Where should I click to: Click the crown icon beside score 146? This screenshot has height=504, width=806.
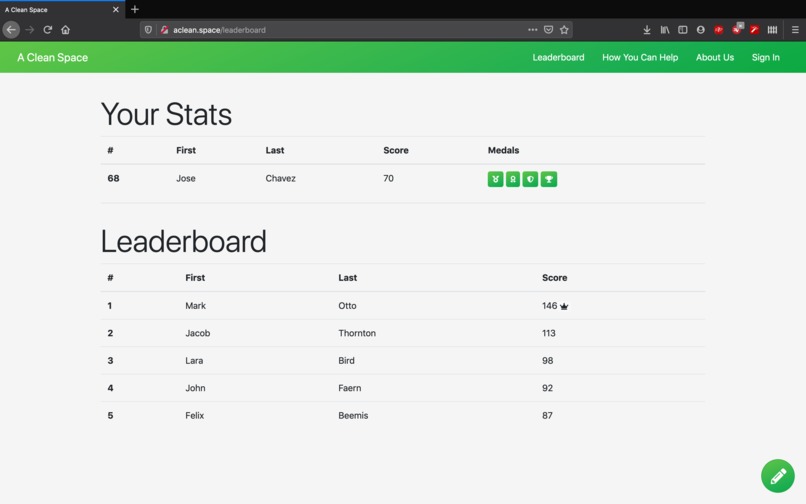click(x=564, y=306)
